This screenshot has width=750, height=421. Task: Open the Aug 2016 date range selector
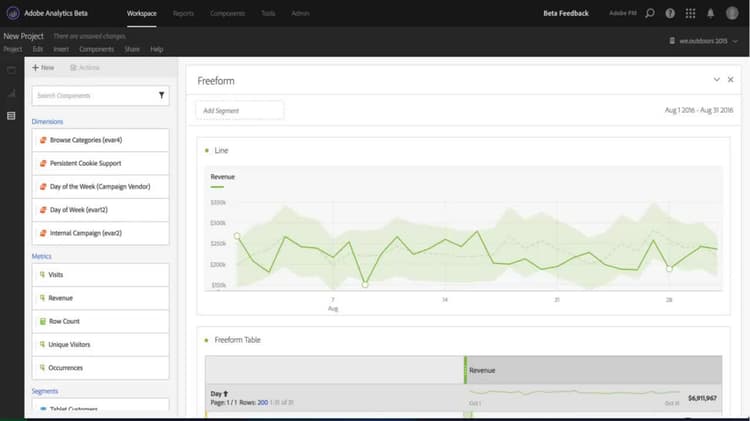point(699,110)
